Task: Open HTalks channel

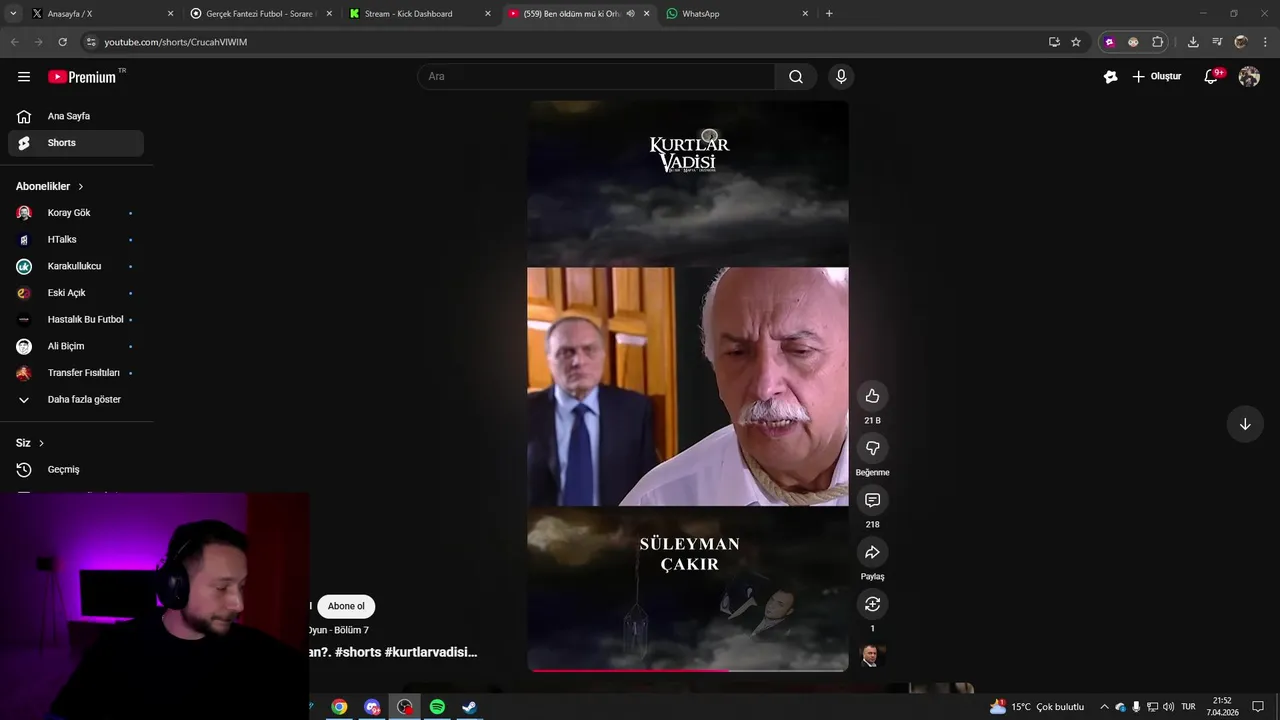Action: point(76,240)
